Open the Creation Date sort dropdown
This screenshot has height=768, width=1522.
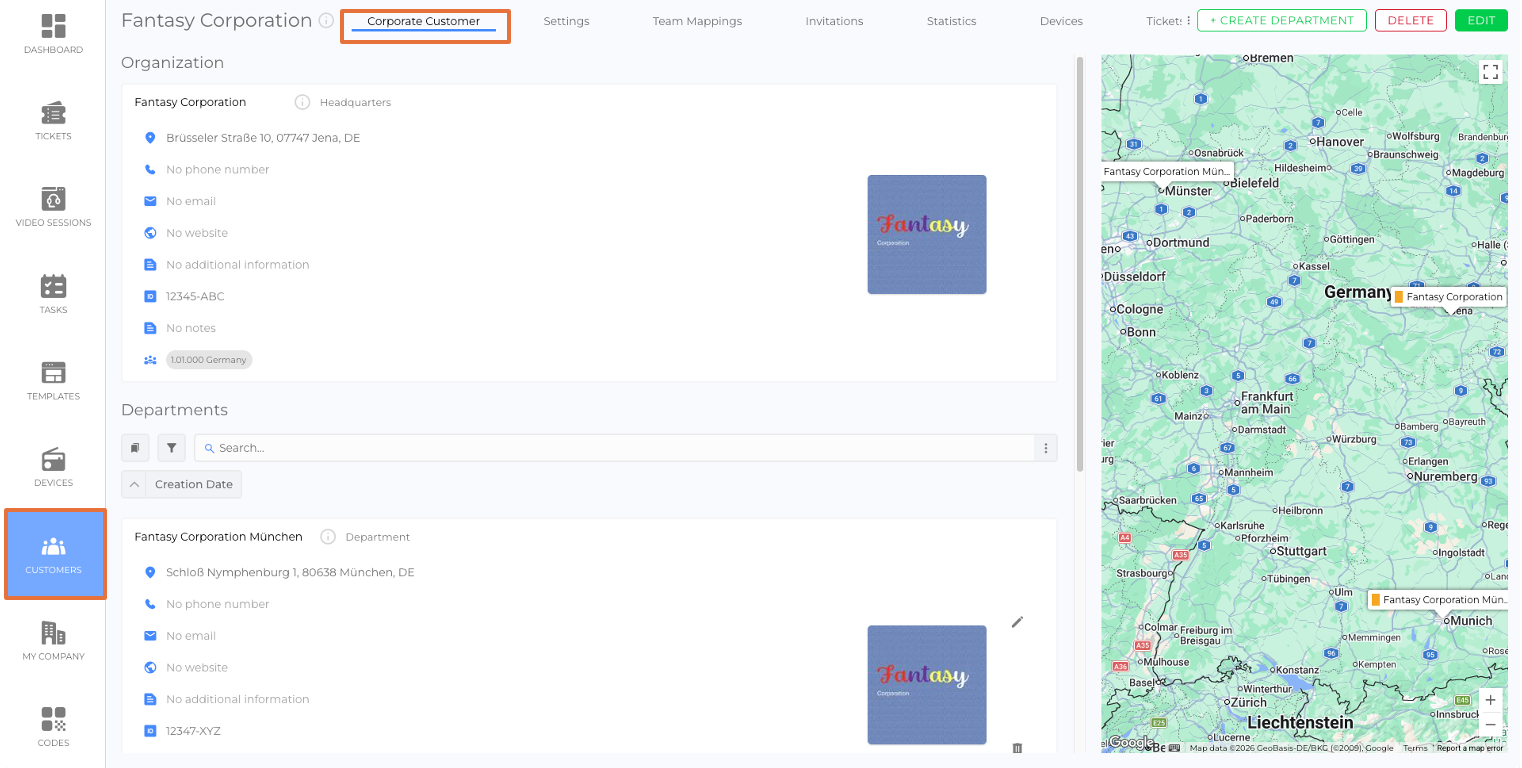point(194,484)
